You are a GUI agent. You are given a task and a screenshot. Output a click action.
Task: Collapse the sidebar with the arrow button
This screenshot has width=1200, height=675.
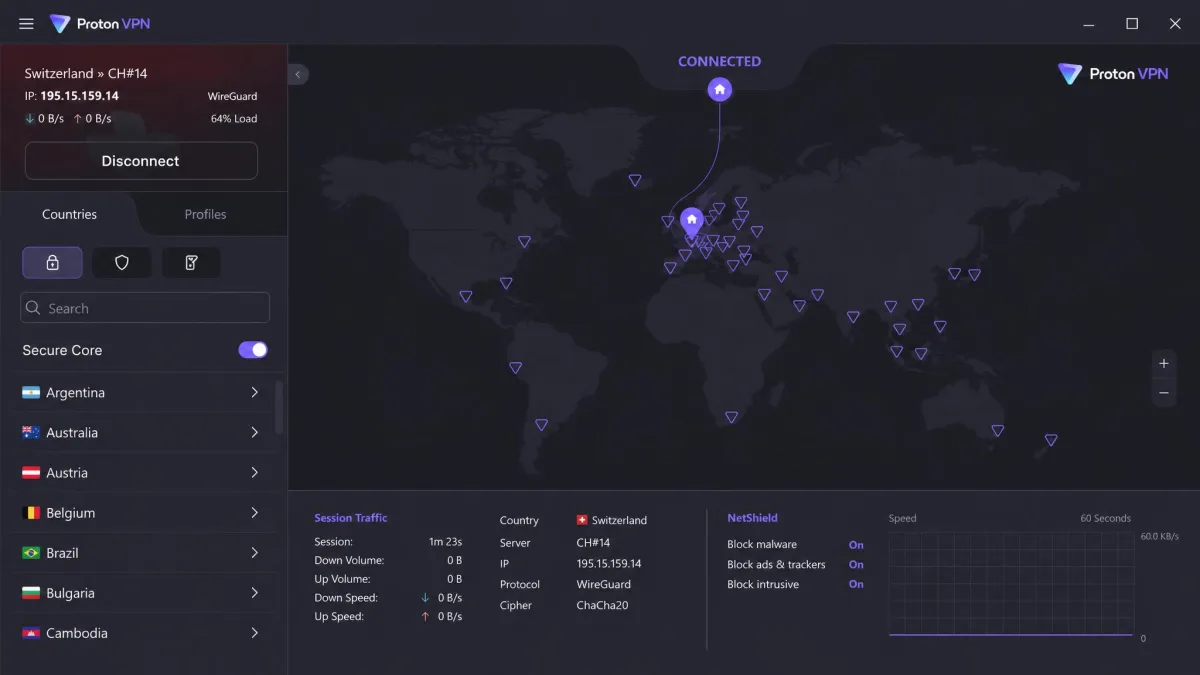coord(298,74)
